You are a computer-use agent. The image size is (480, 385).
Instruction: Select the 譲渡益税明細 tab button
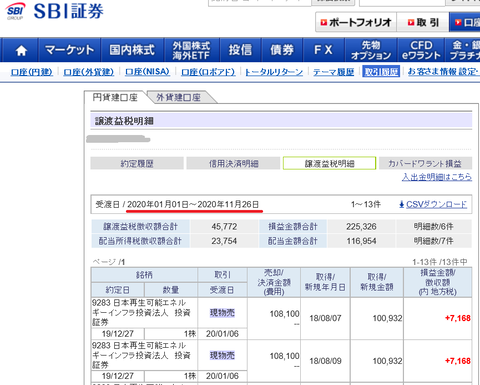(329, 163)
